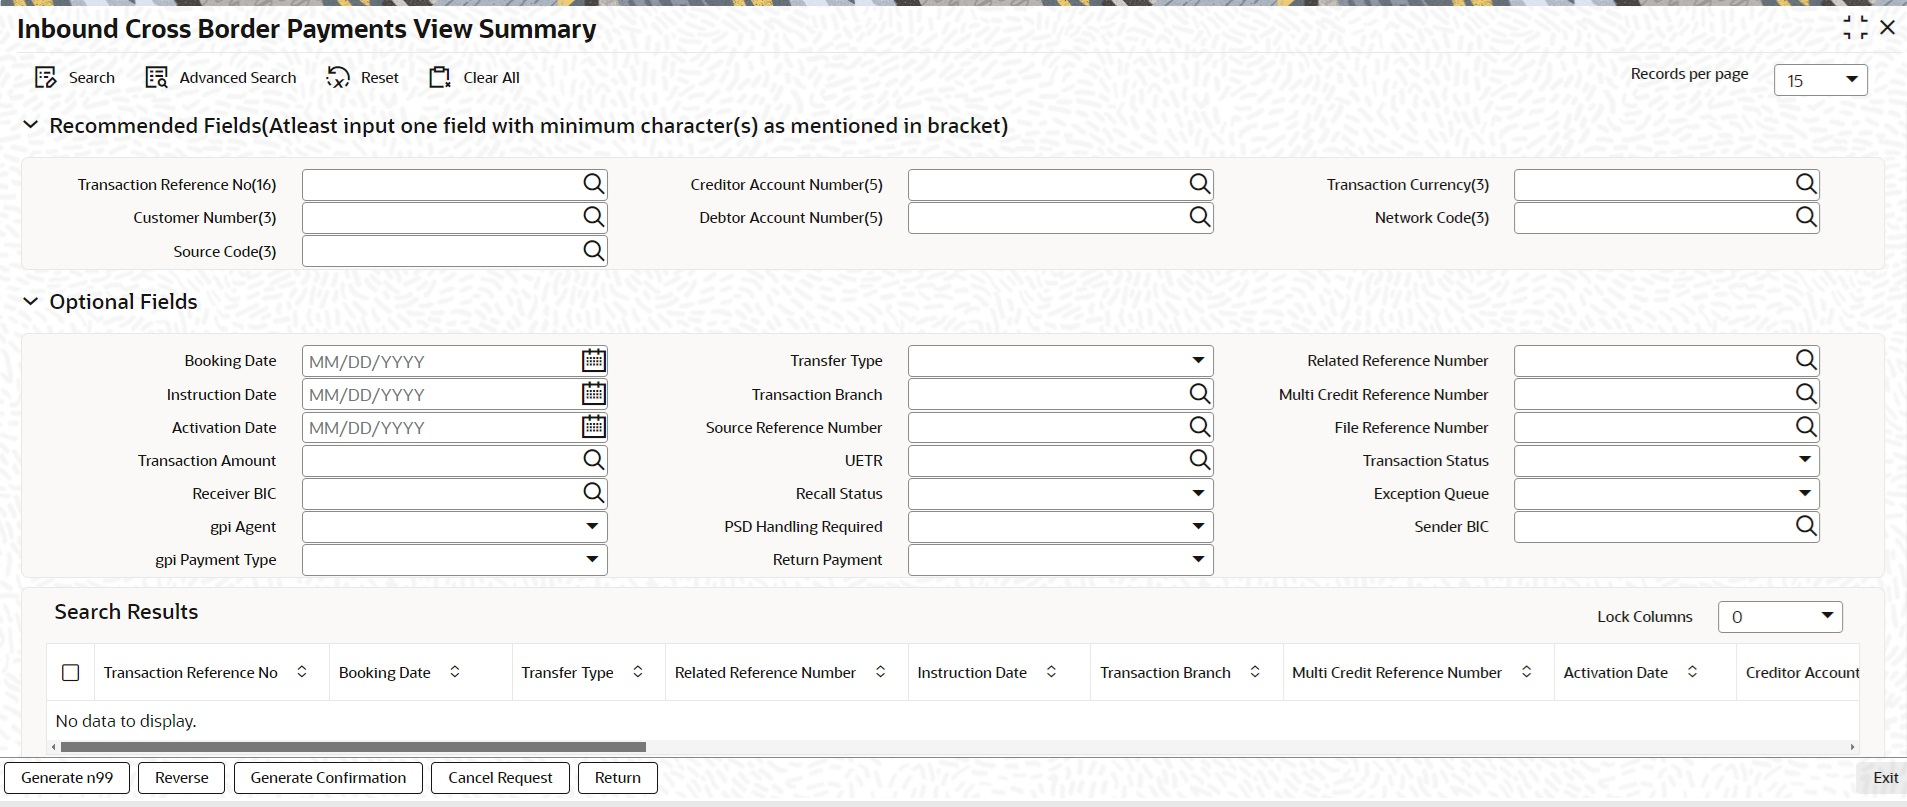Minimize the summary window with collapse icon
This screenshot has height=807, width=1907.
[x=1855, y=28]
